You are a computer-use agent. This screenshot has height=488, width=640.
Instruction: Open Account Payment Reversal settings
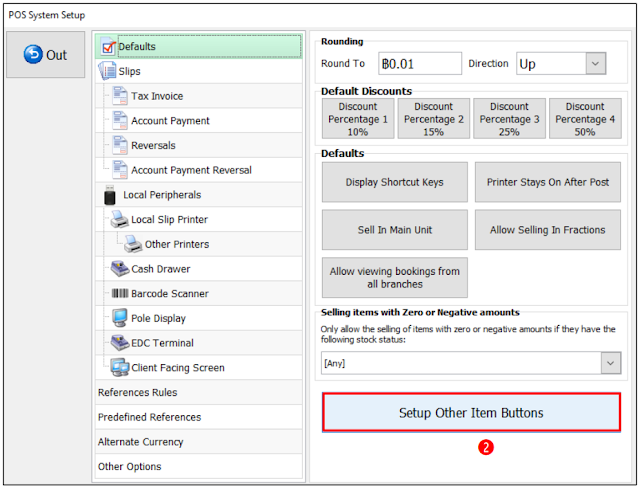(199, 170)
